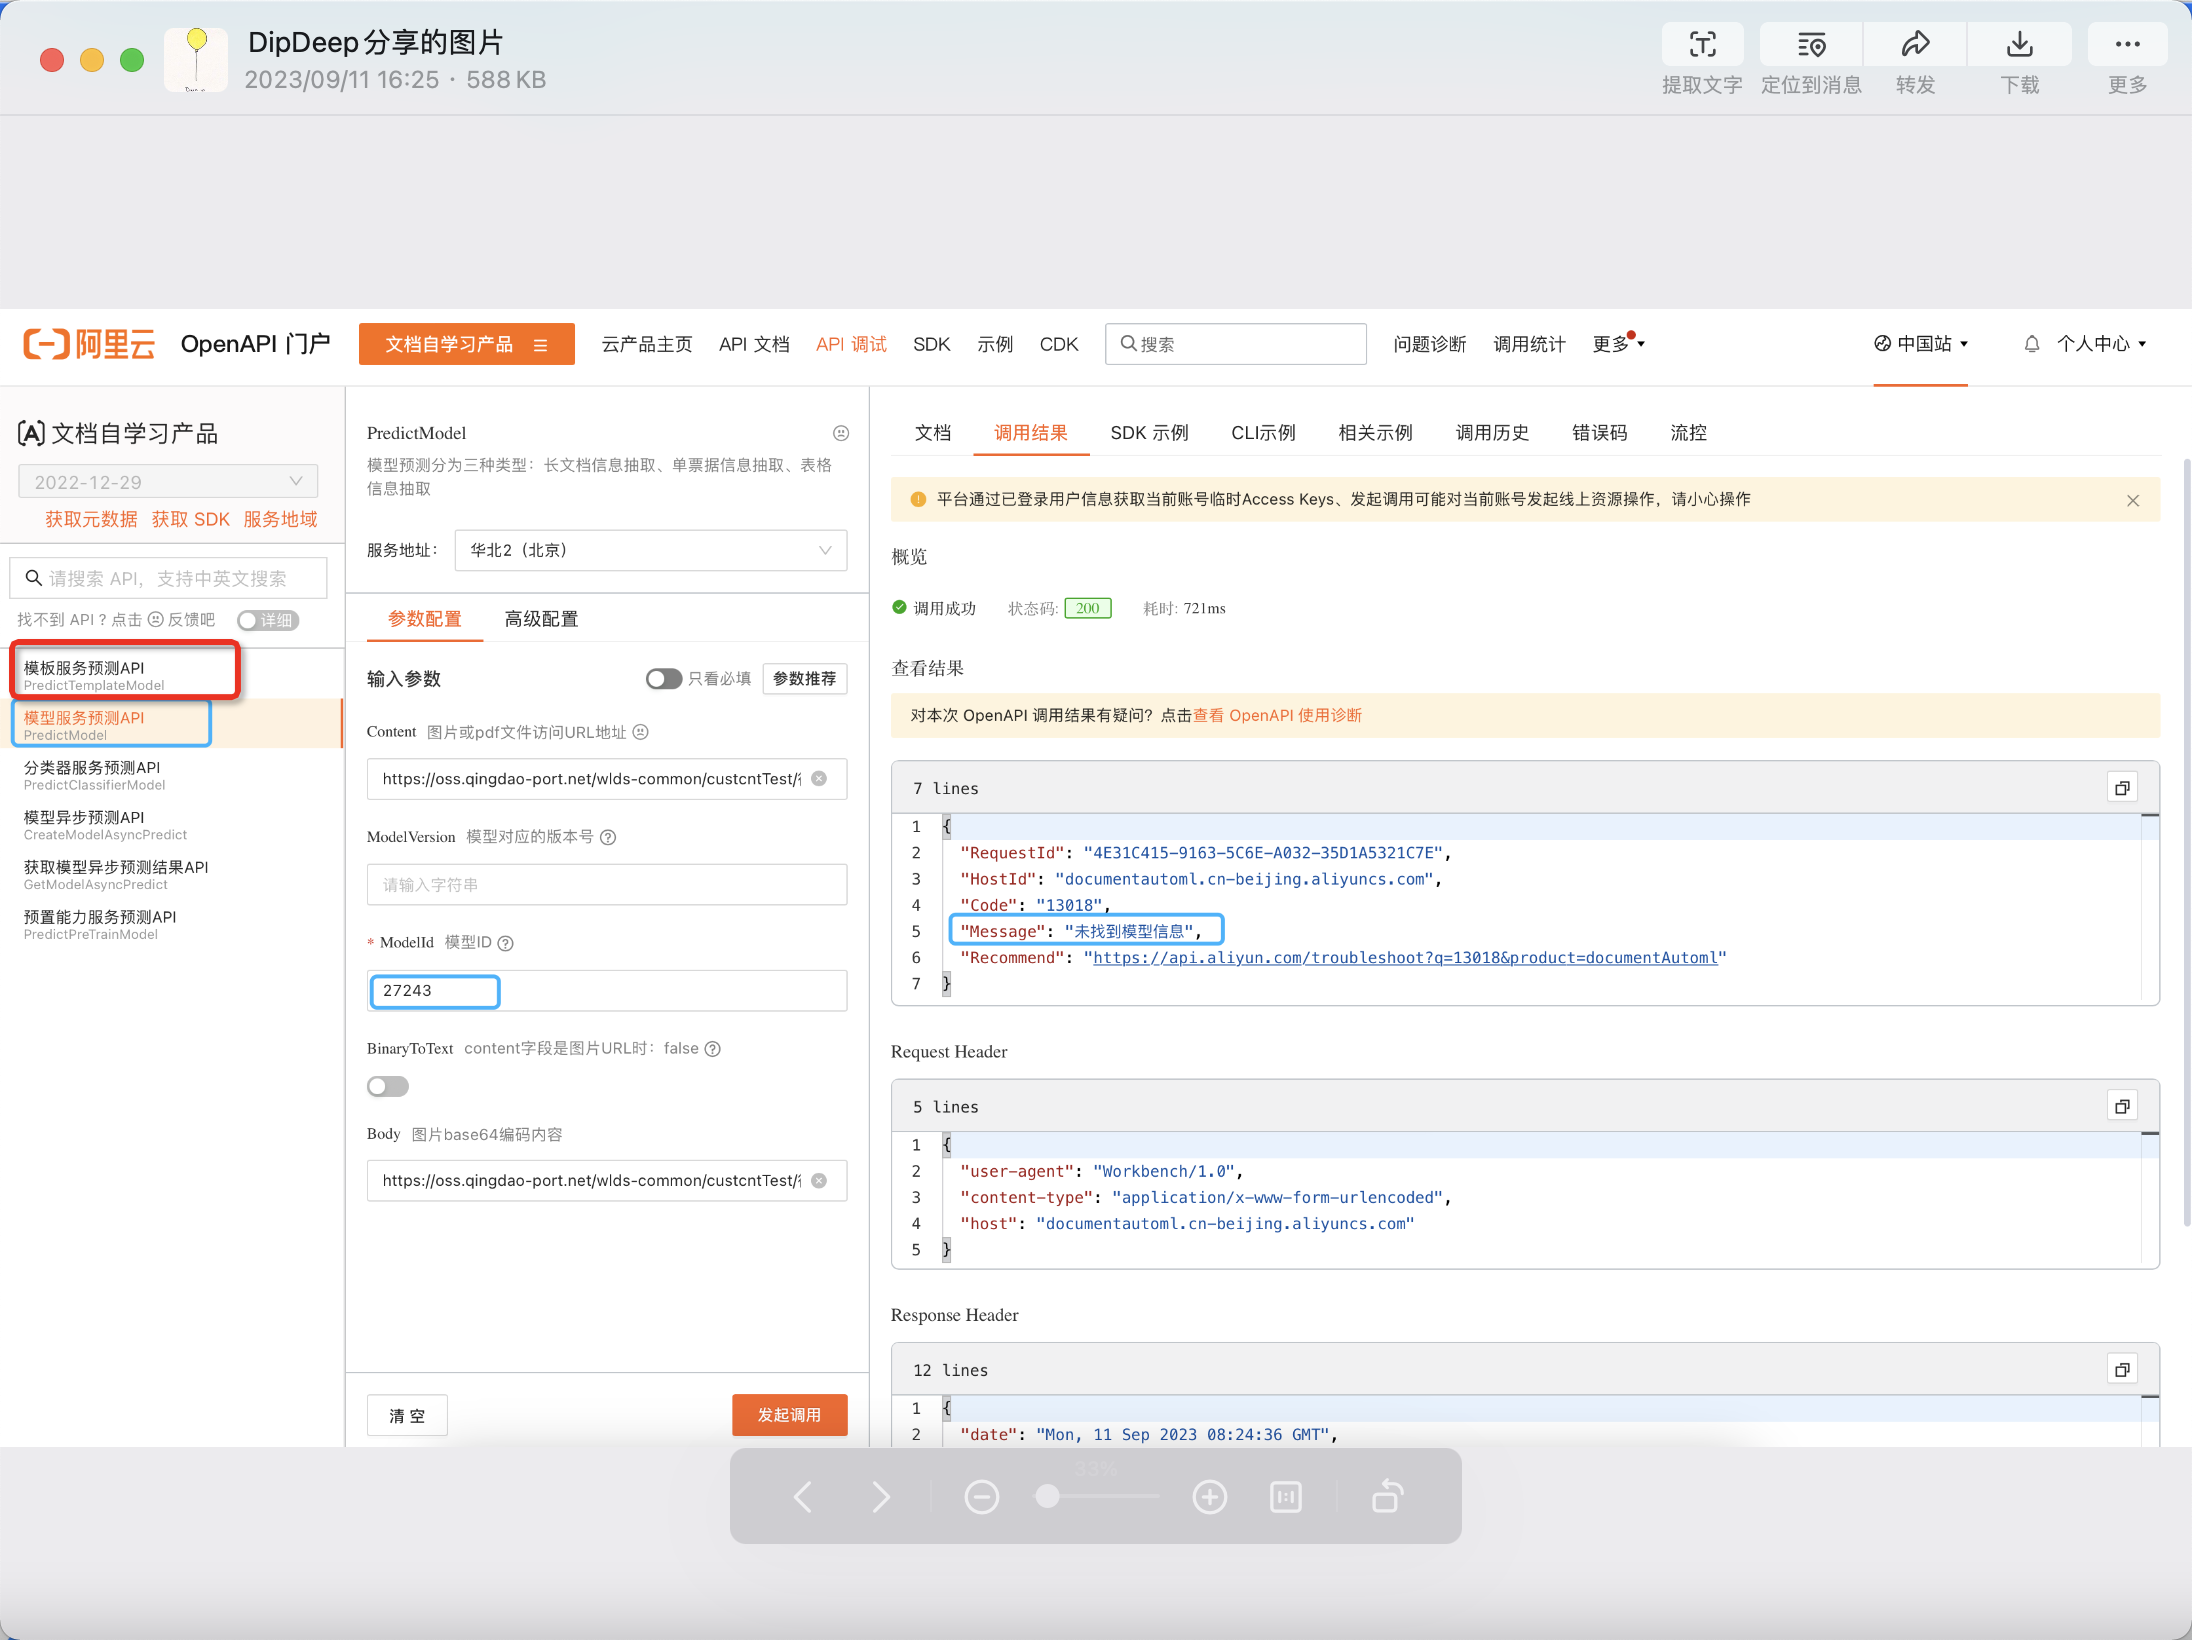Click the API search field in sidebar
The image size is (2192, 1640).
(x=168, y=578)
